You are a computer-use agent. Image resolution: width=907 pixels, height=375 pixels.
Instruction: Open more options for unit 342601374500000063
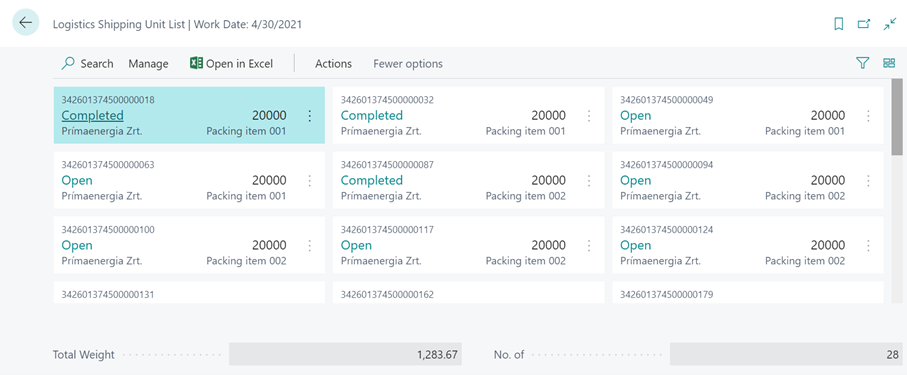pyautogui.click(x=309, y=181)
